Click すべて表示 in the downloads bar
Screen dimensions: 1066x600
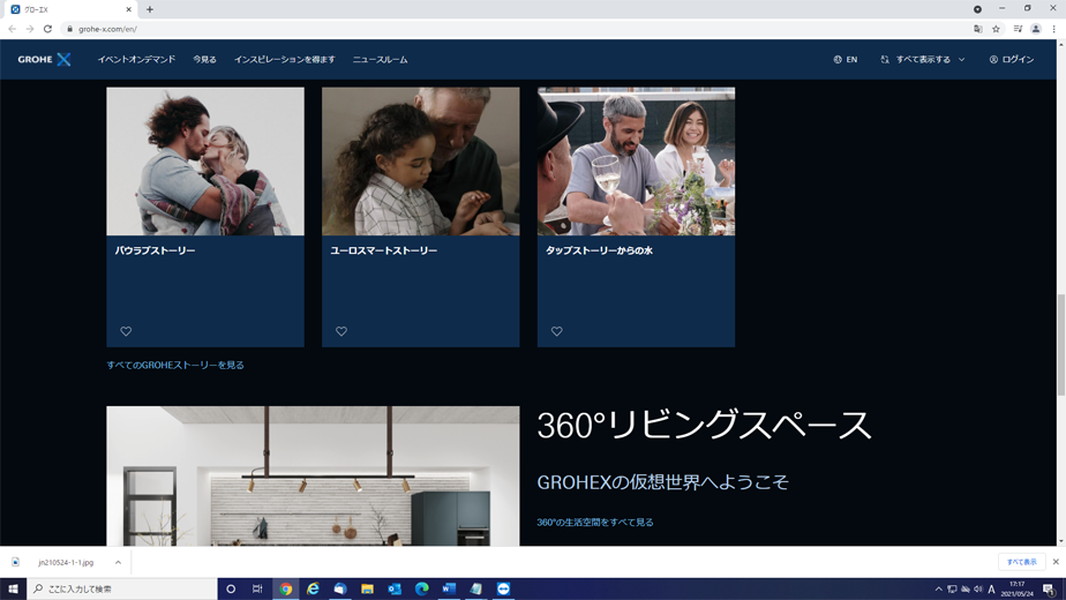click(1022, 562)
